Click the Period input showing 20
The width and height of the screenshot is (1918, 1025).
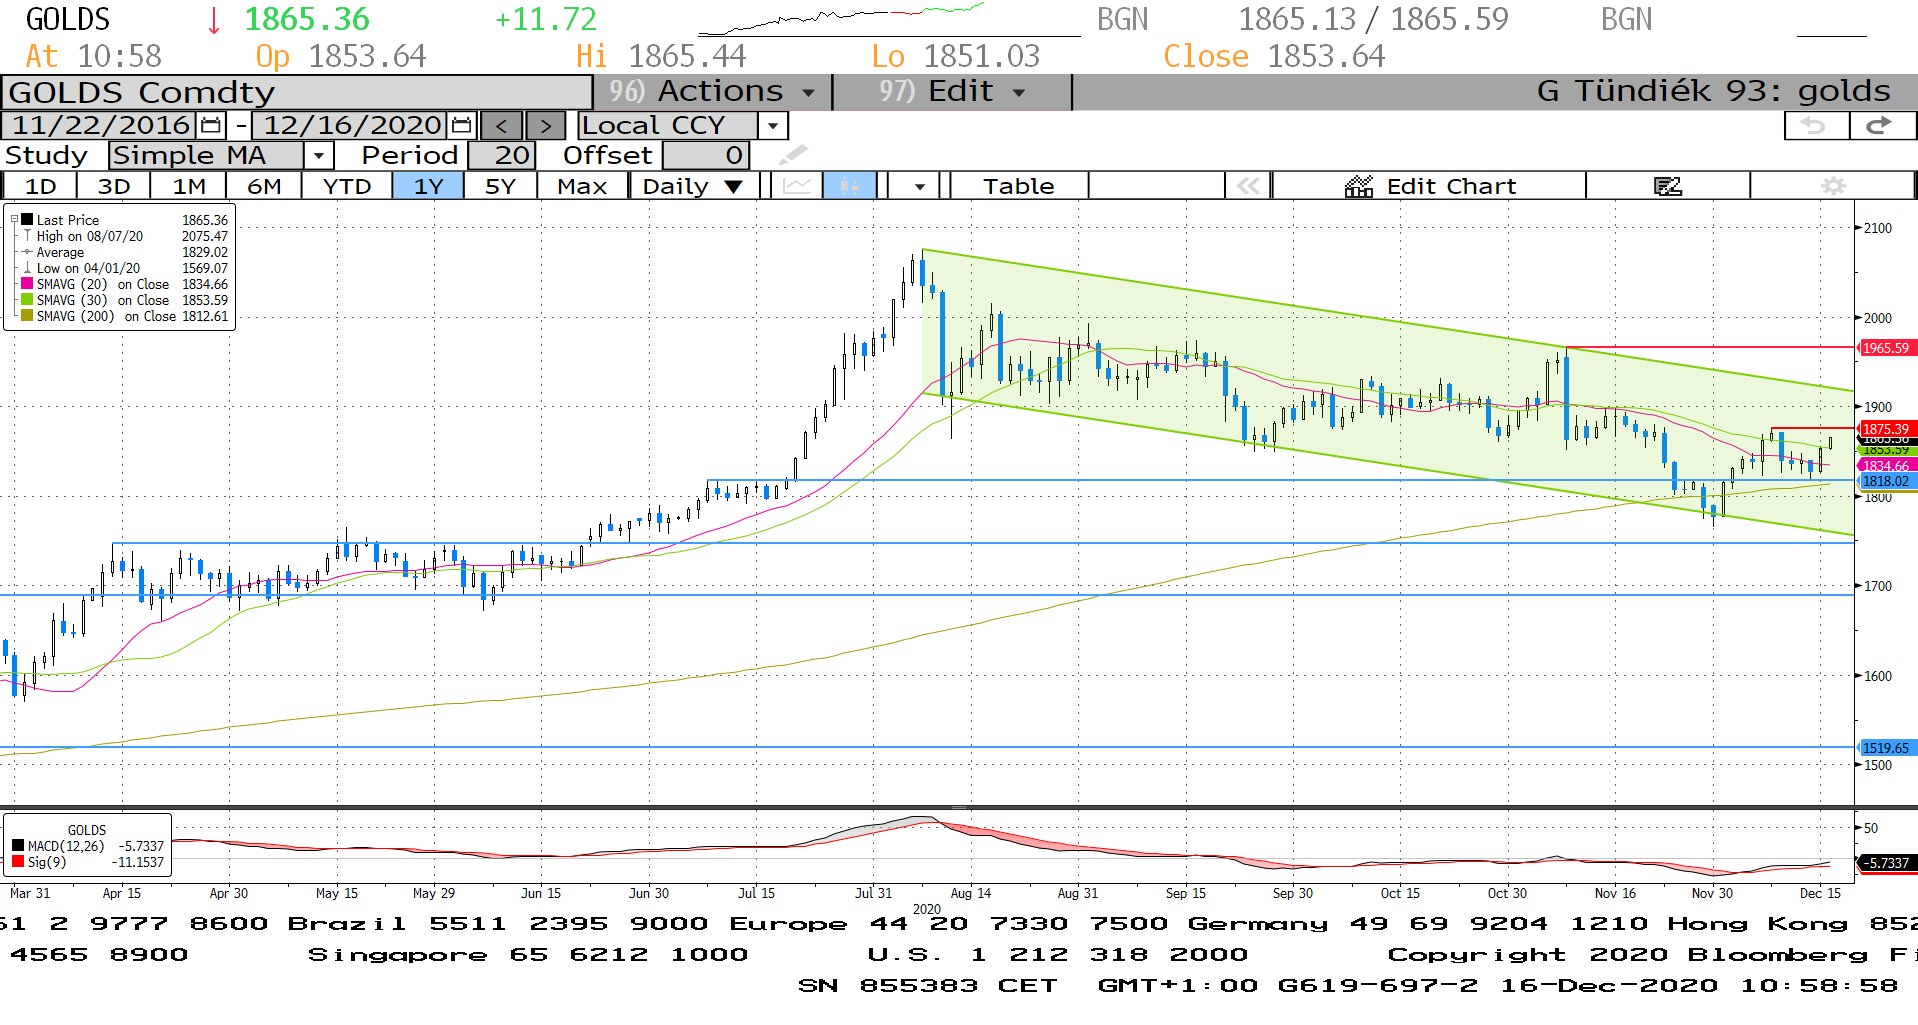coord(502,155)
